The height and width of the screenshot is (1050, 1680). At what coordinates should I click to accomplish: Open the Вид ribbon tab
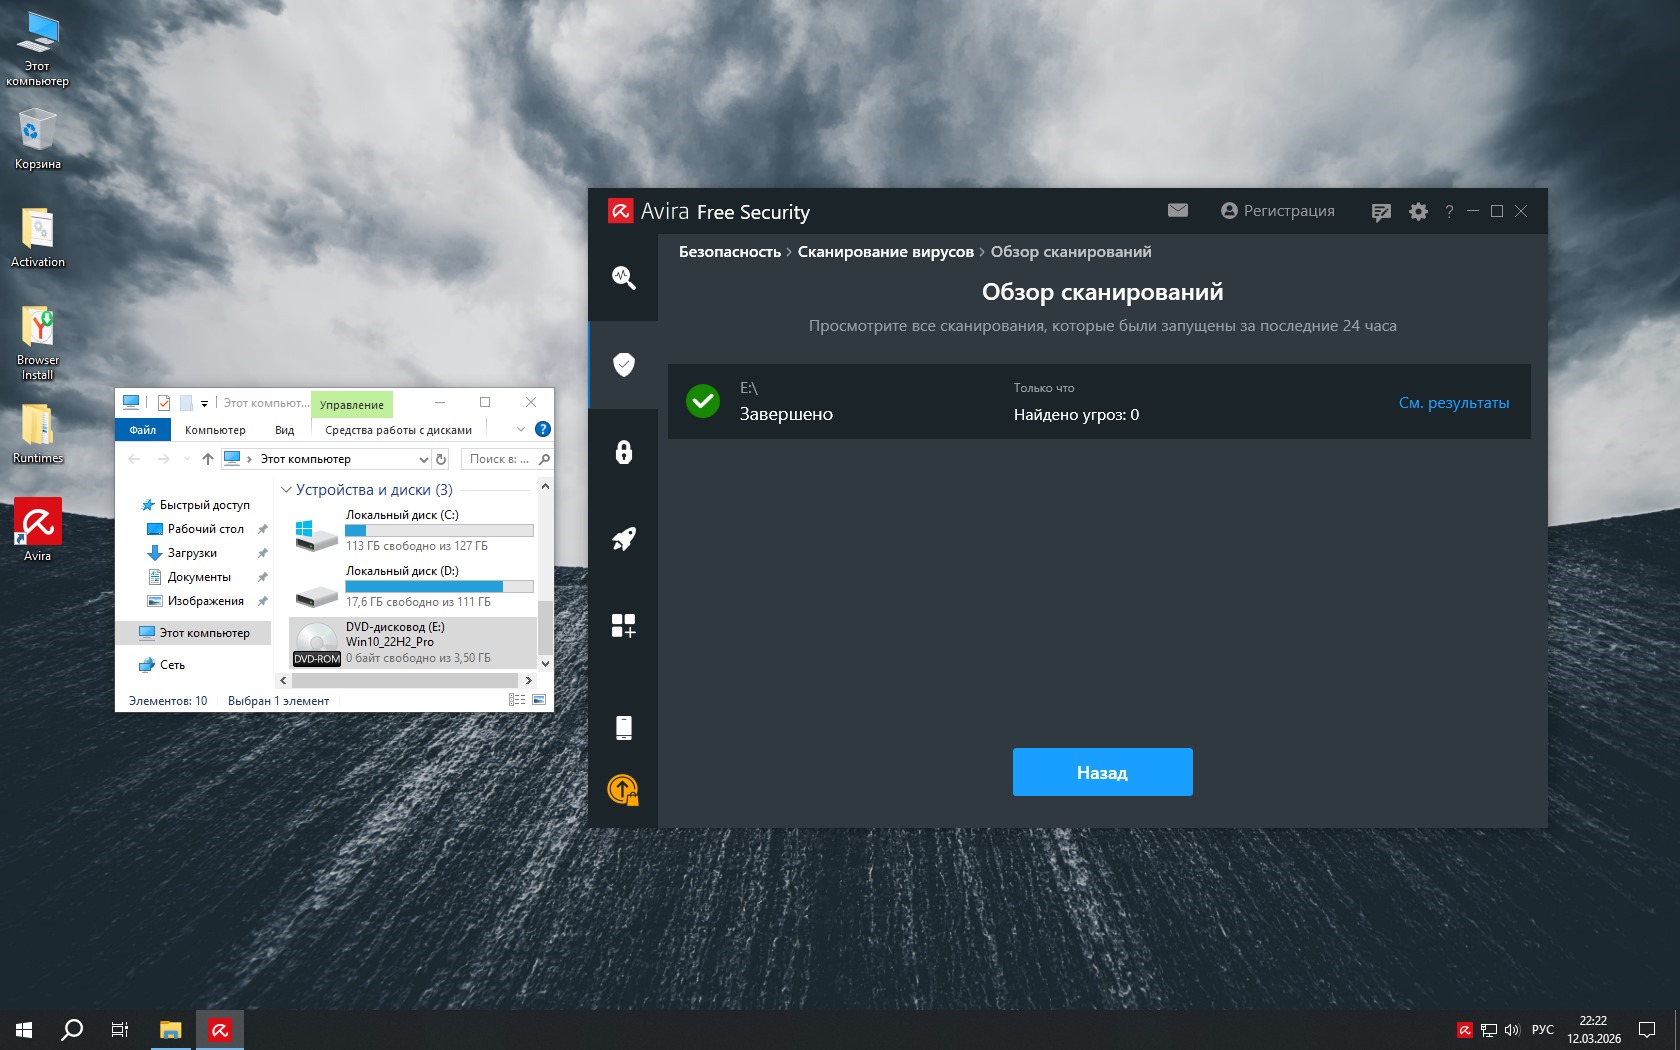tap(285, 430)
